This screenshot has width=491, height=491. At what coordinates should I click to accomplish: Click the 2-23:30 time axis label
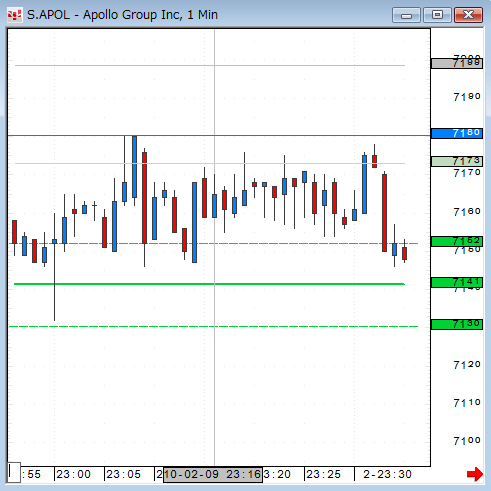pyautogui.click(x=387, y=474)
